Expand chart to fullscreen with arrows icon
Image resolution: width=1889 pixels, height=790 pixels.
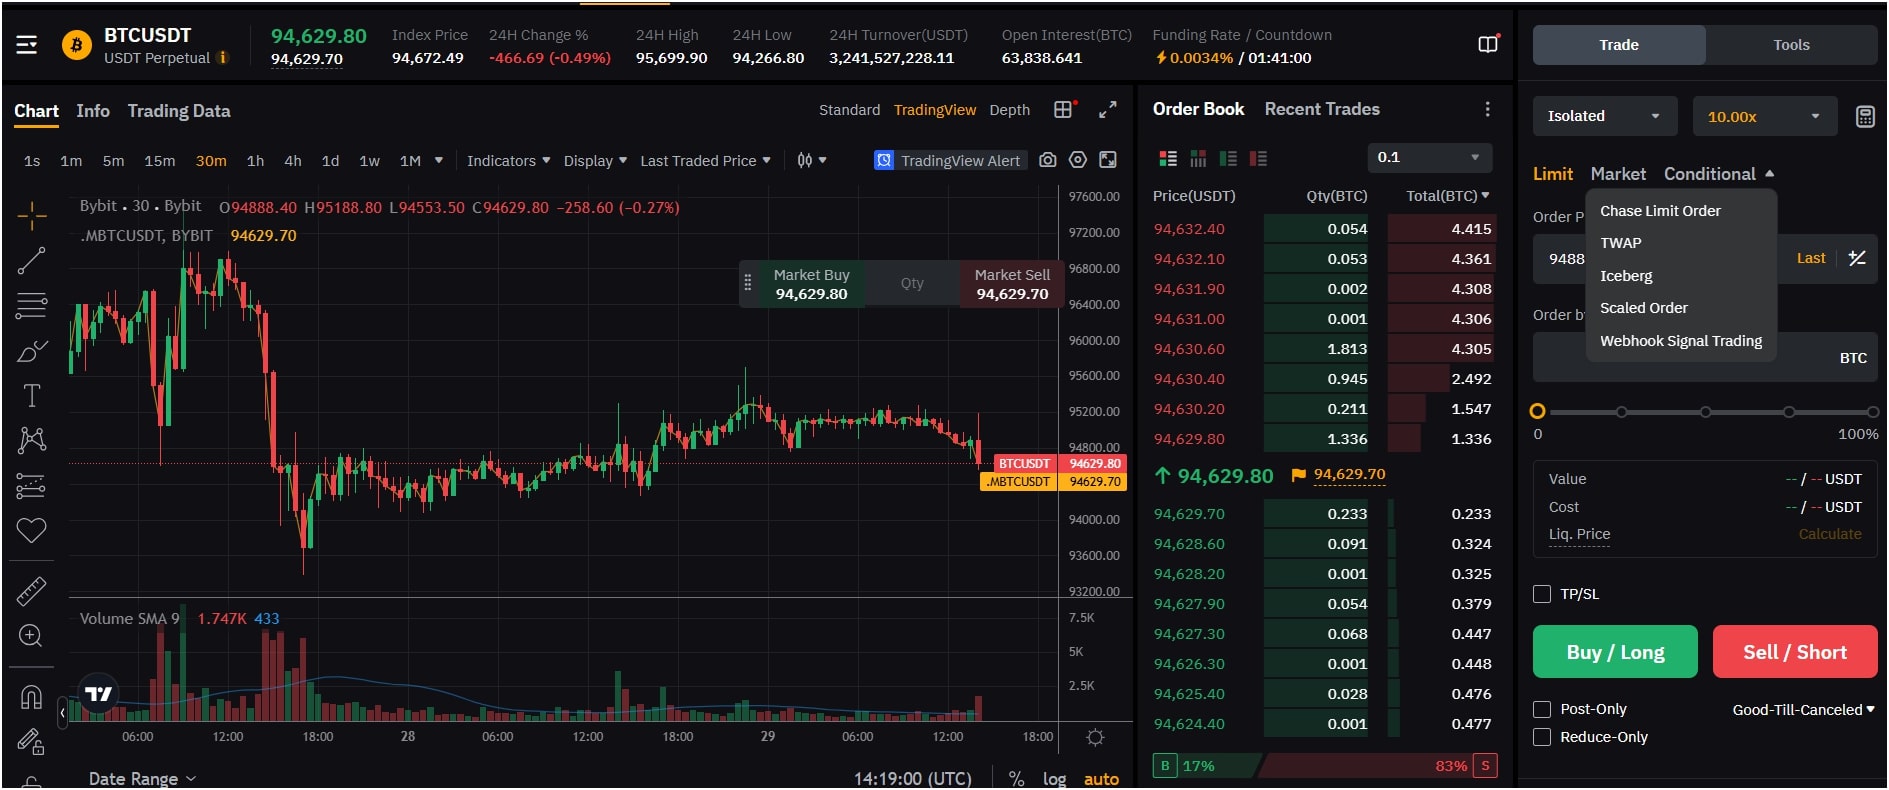coord(1108,110)
